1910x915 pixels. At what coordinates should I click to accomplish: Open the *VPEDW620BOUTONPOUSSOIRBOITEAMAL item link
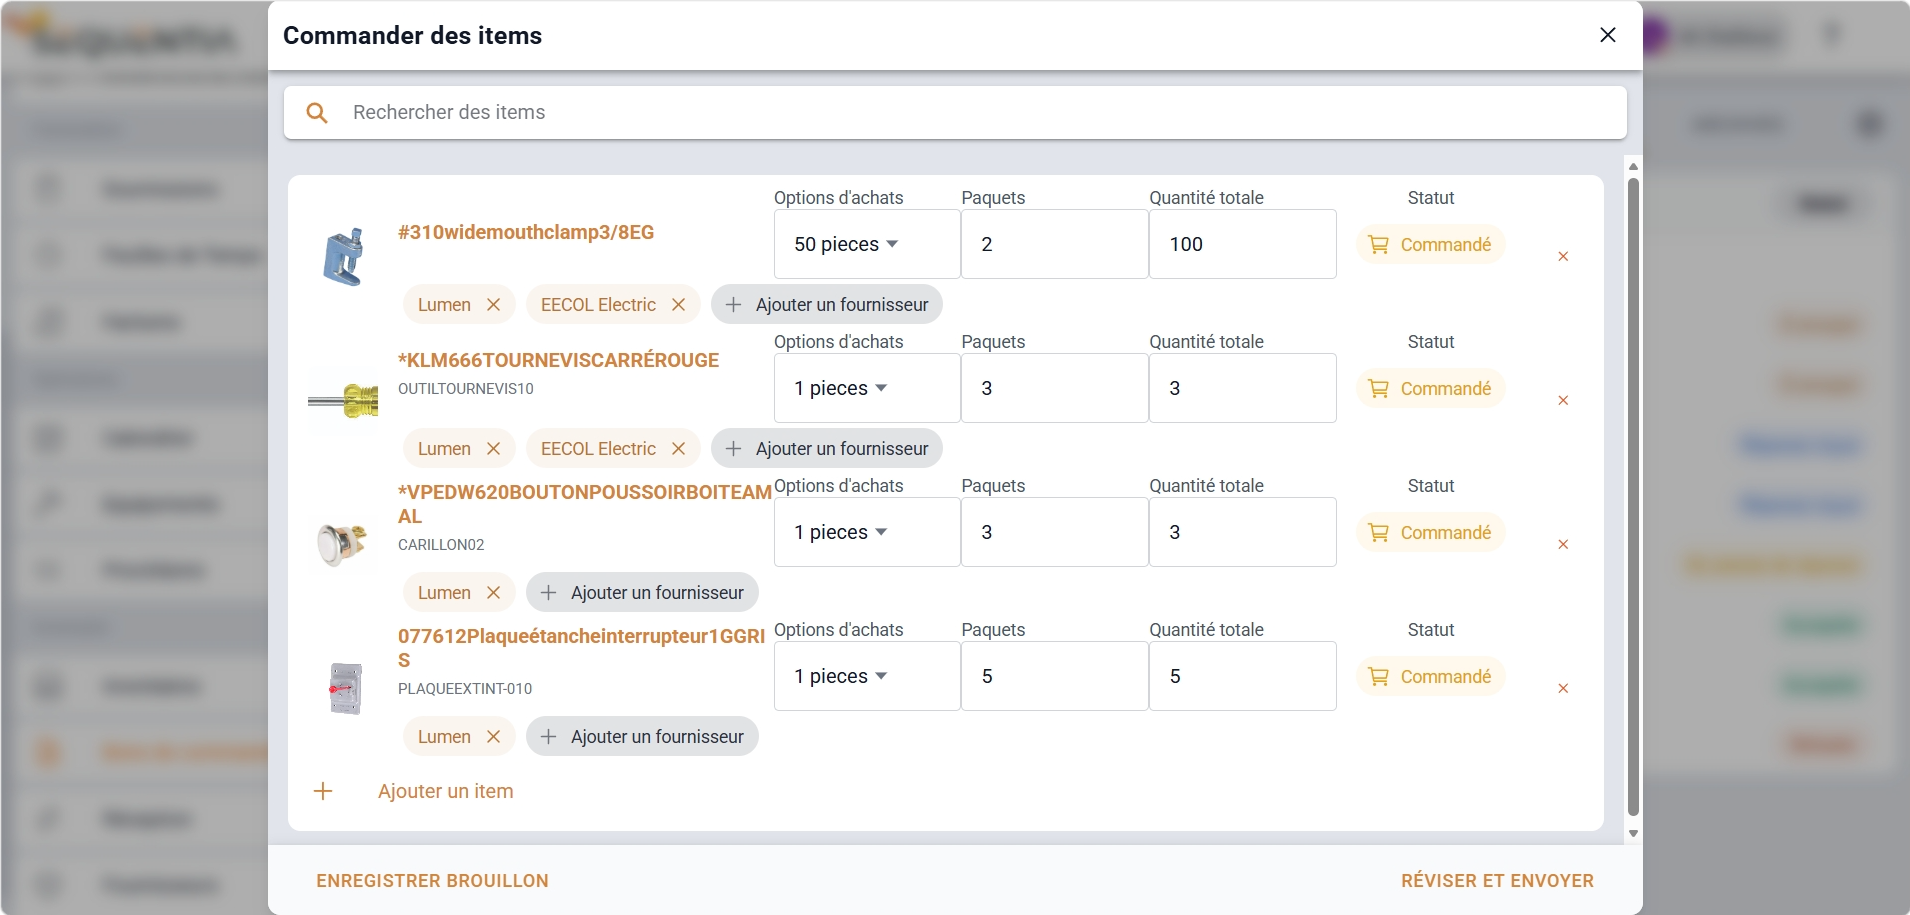584,504
